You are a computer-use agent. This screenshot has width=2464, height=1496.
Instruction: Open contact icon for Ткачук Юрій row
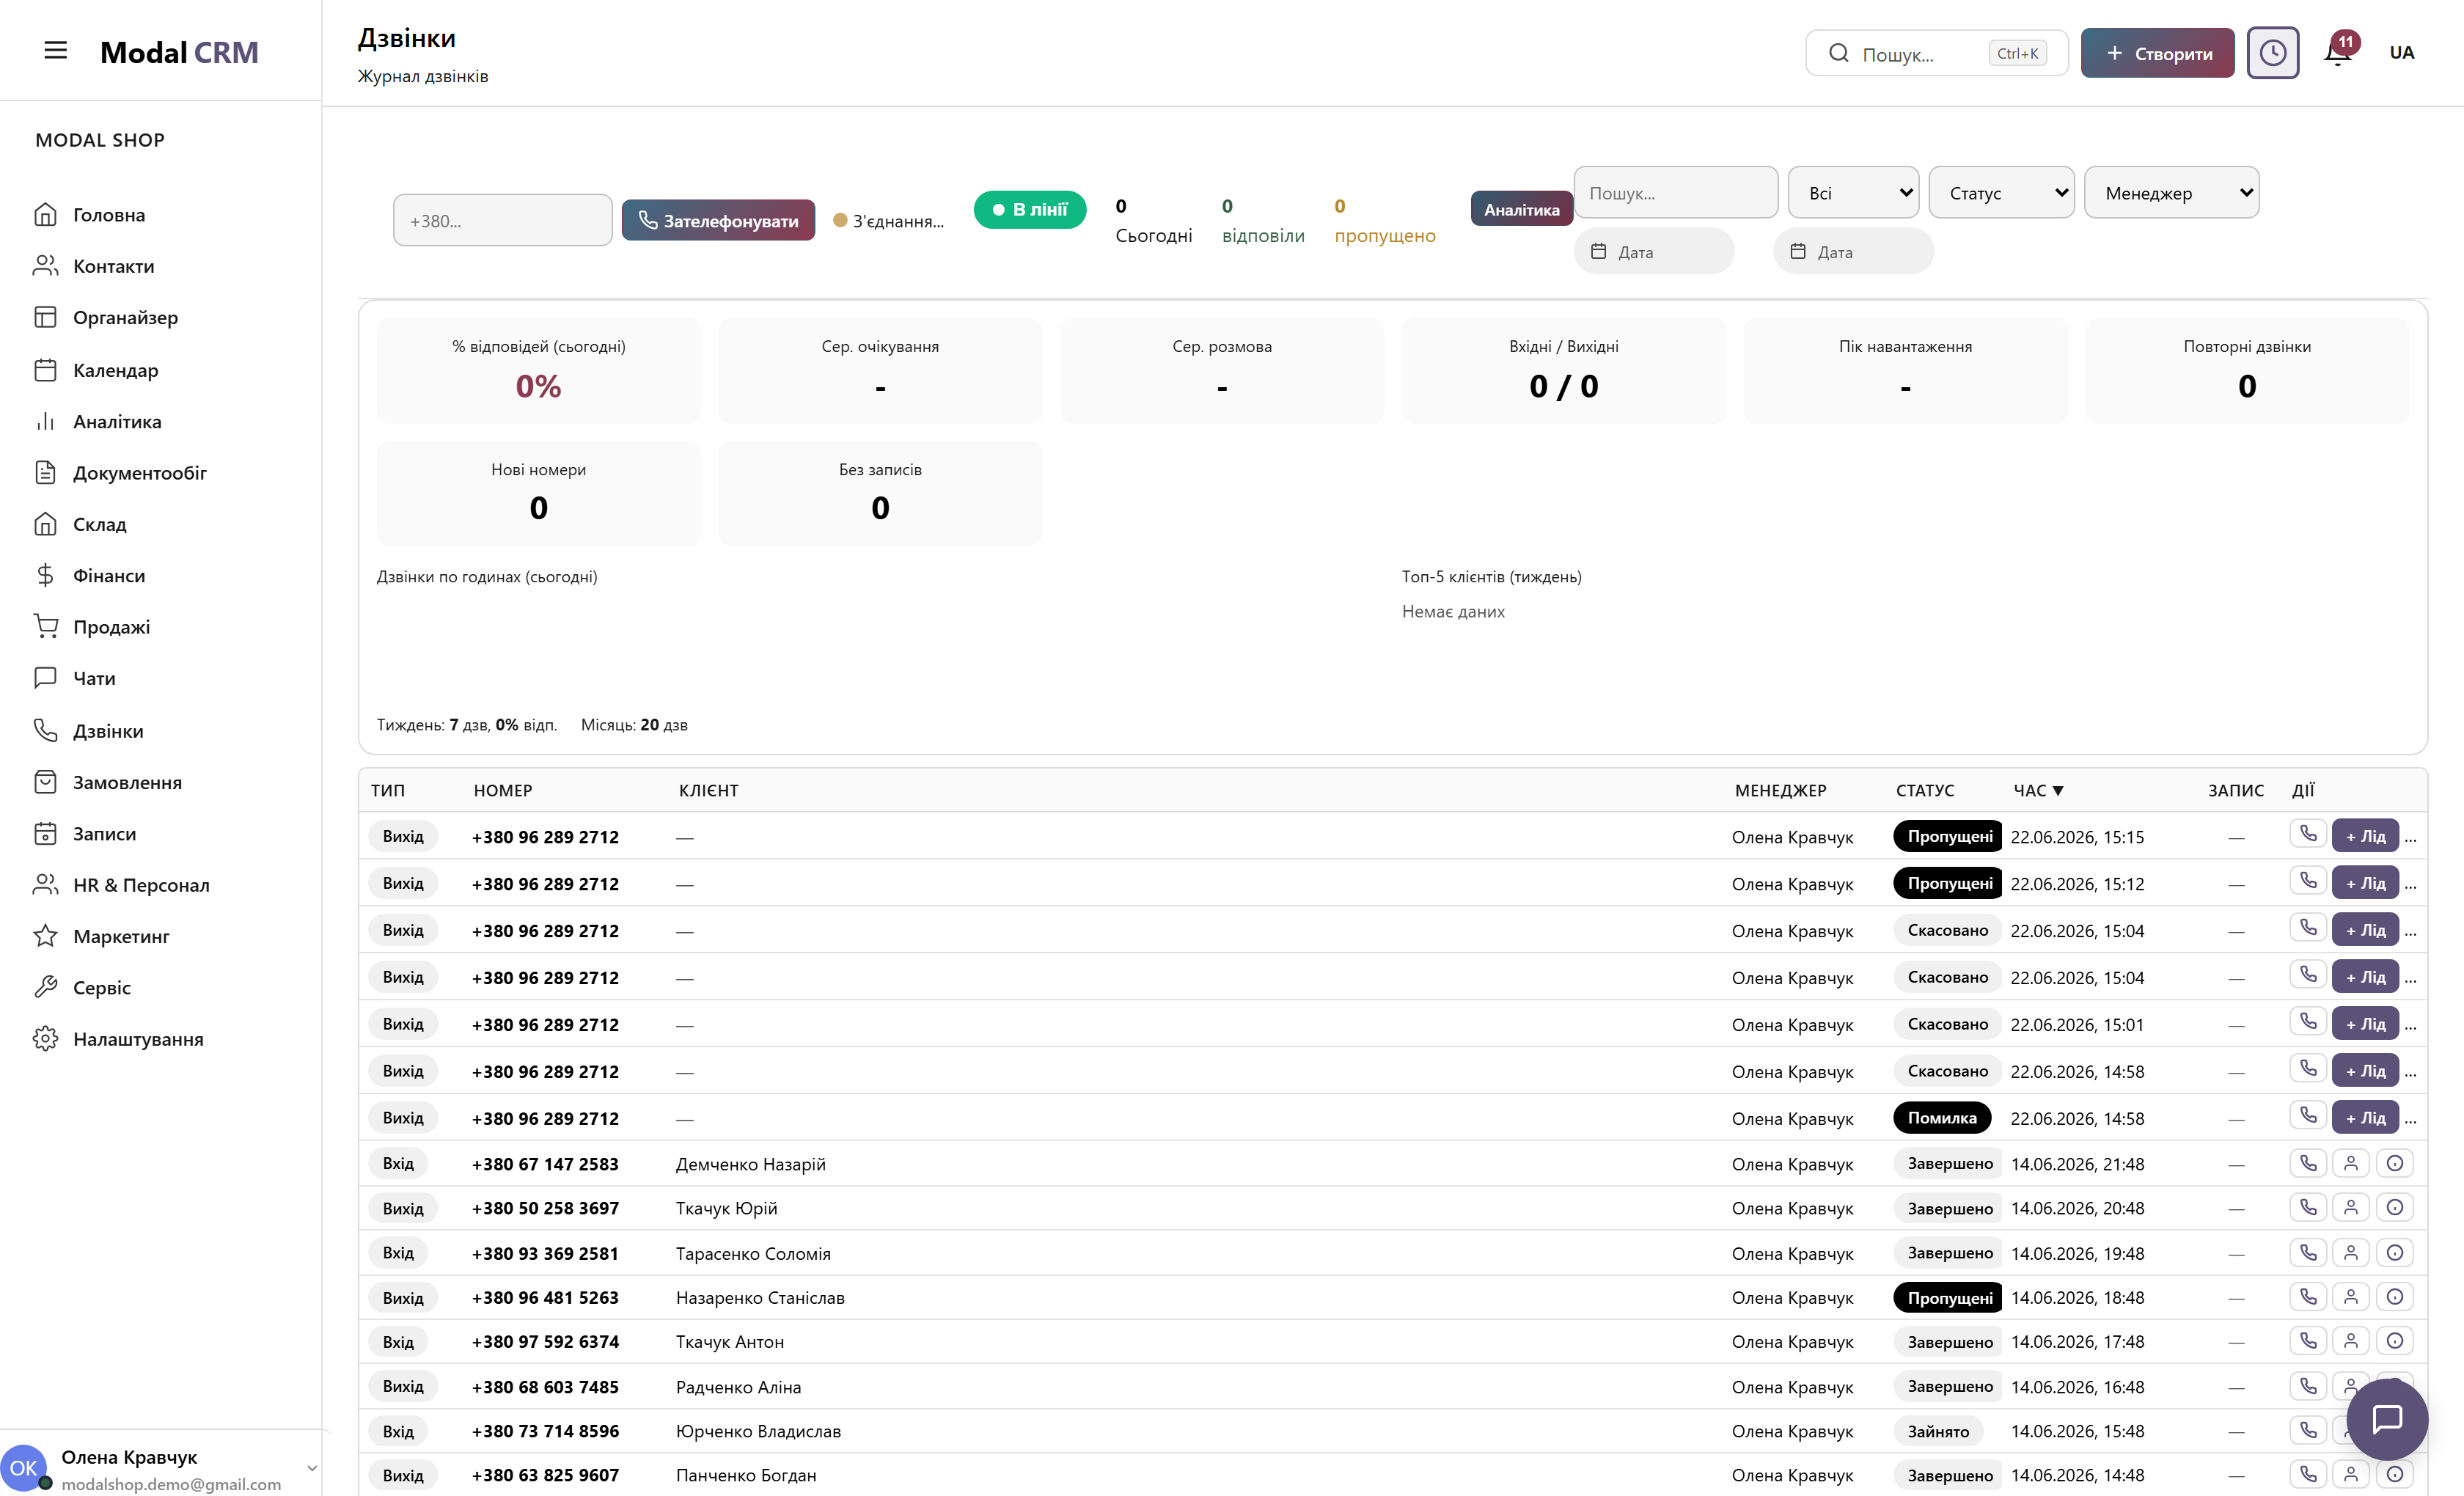[2351, 1207]
